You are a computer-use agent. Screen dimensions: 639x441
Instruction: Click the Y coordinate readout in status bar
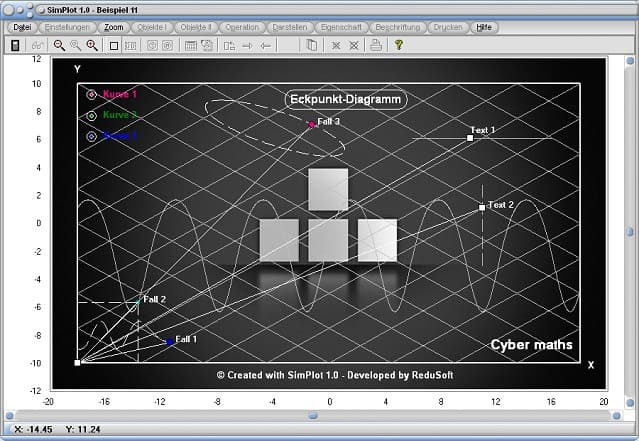pos(83,430)
